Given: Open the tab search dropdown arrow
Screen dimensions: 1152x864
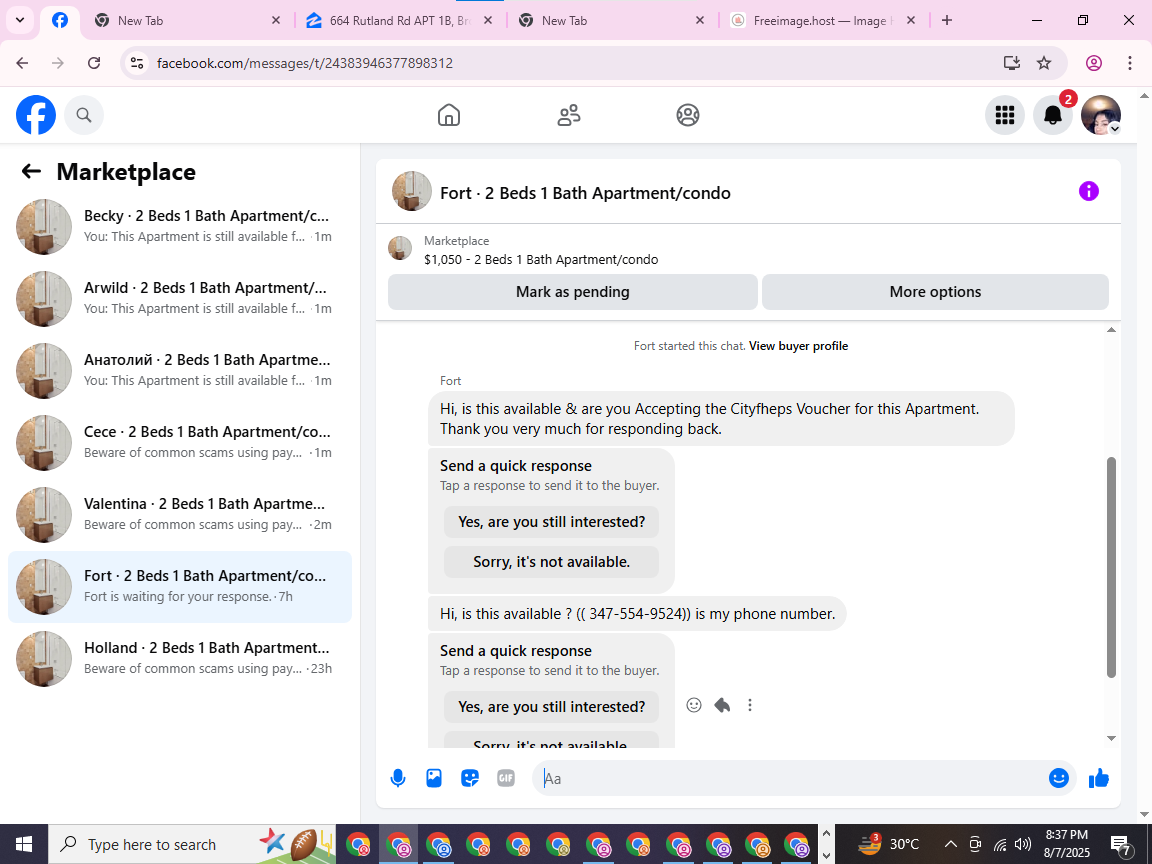Looking at the screenshot, I should [x=20, y=20].
